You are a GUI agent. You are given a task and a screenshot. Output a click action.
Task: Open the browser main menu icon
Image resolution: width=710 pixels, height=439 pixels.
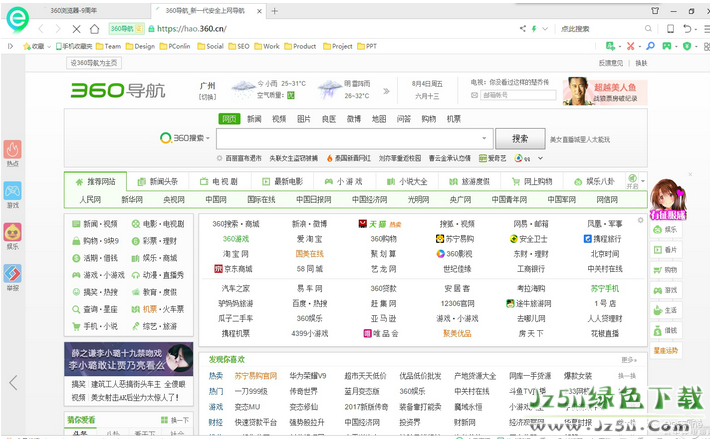click(706, 29)
